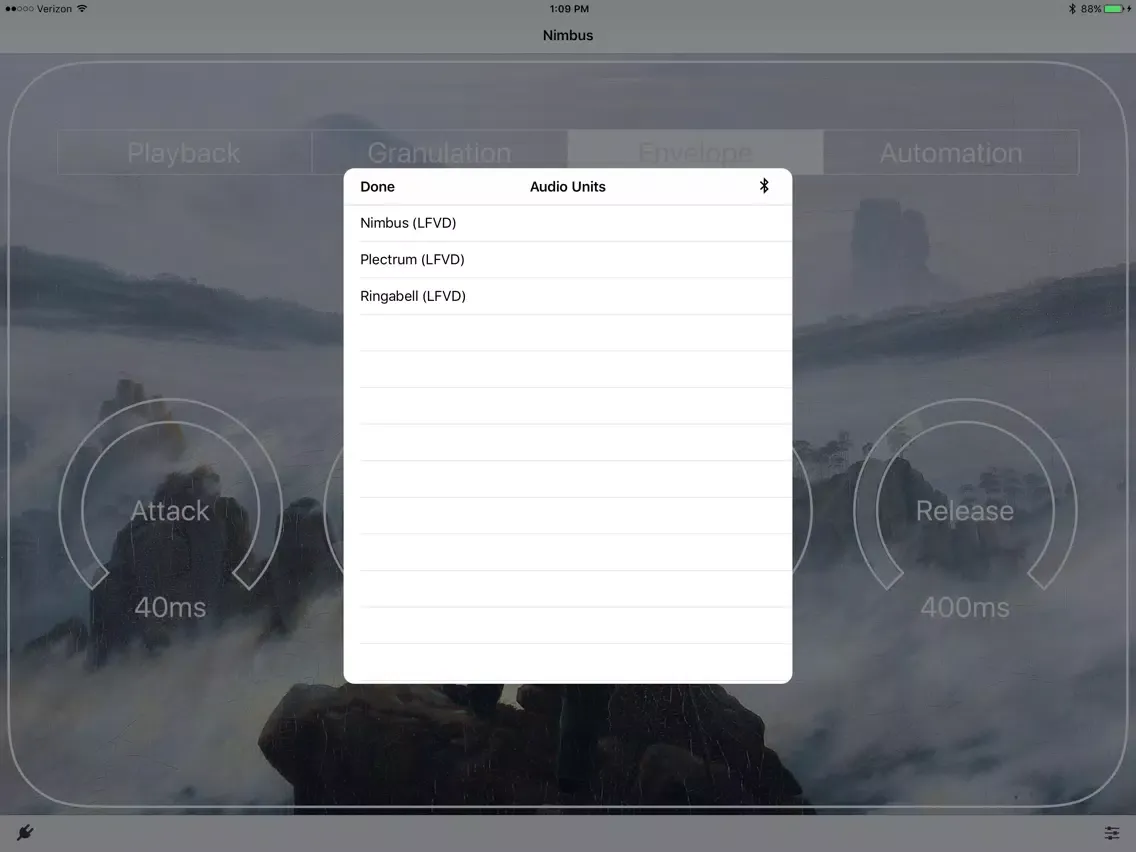Select Nimbus (LFVD) audio unit
The width and height of the screenshot is (1136, 852).
click(x=567, y=223)
